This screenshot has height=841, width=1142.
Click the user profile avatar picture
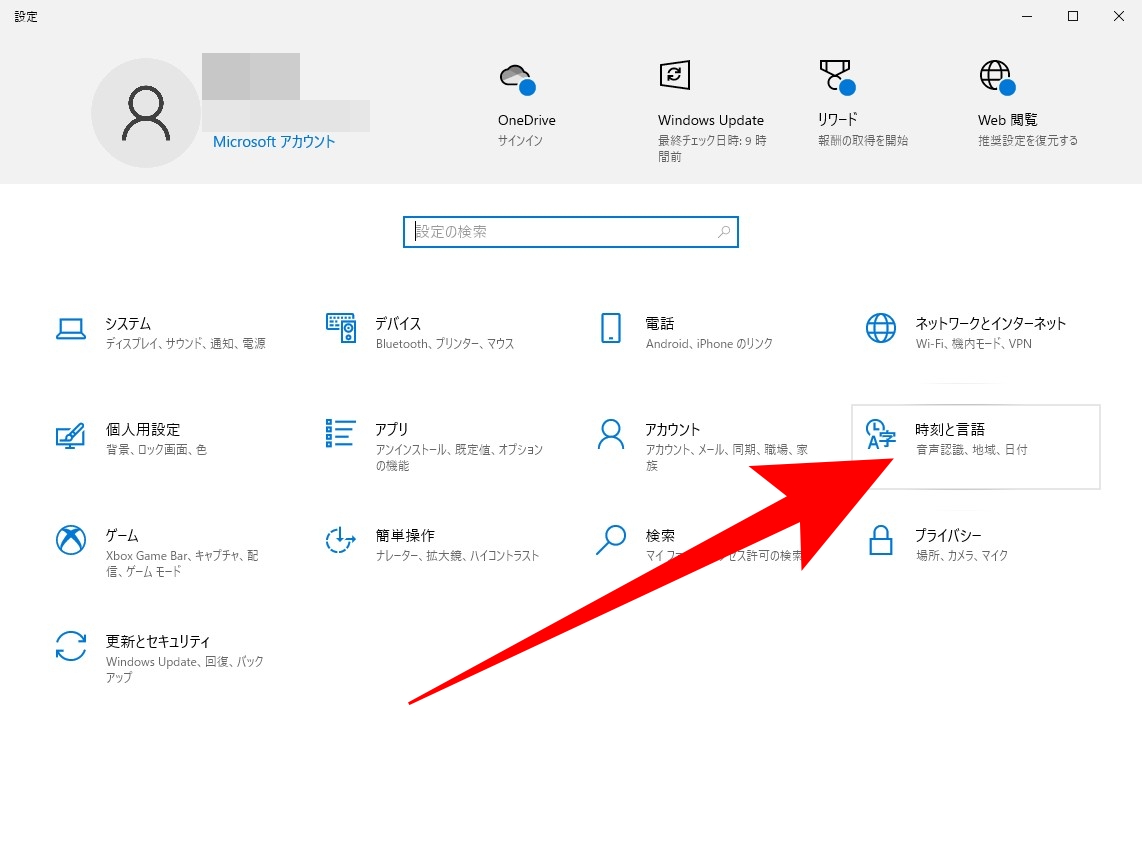(146, 113)
